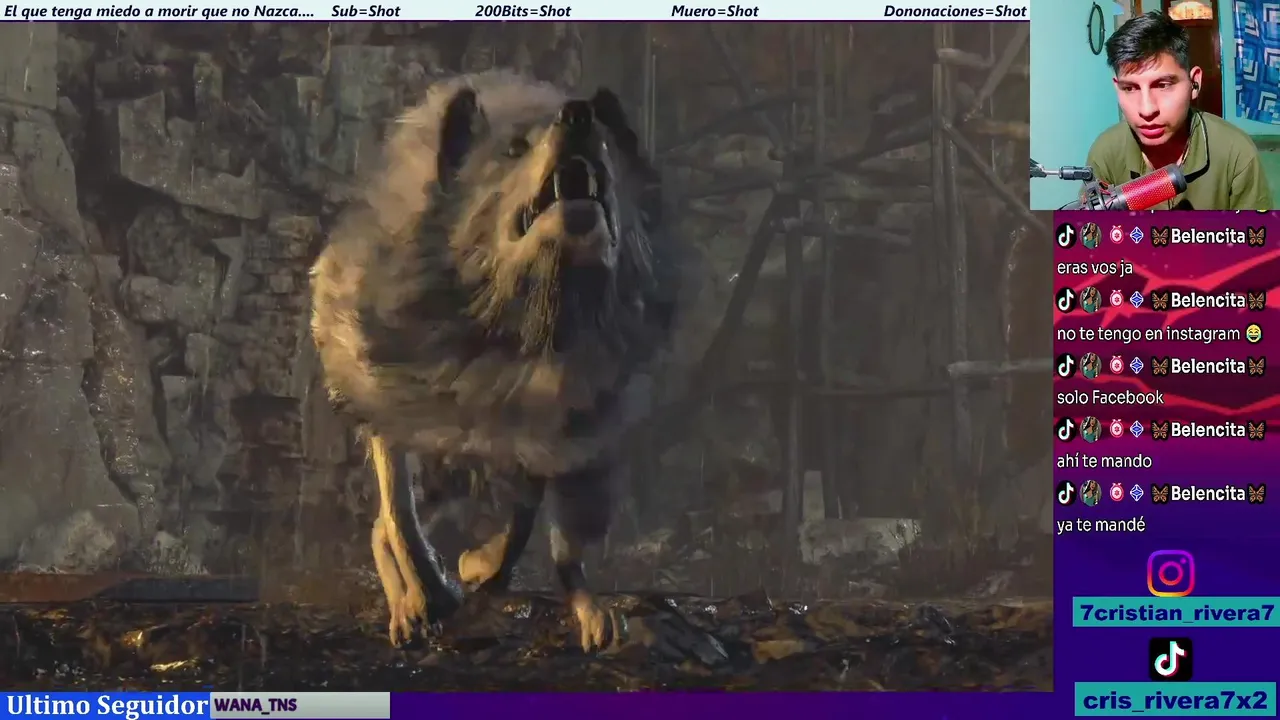Click the pink badge above 'no te tengo en instagram'
This screenshot has width=1280, height=720.
tap(1116, 300)
